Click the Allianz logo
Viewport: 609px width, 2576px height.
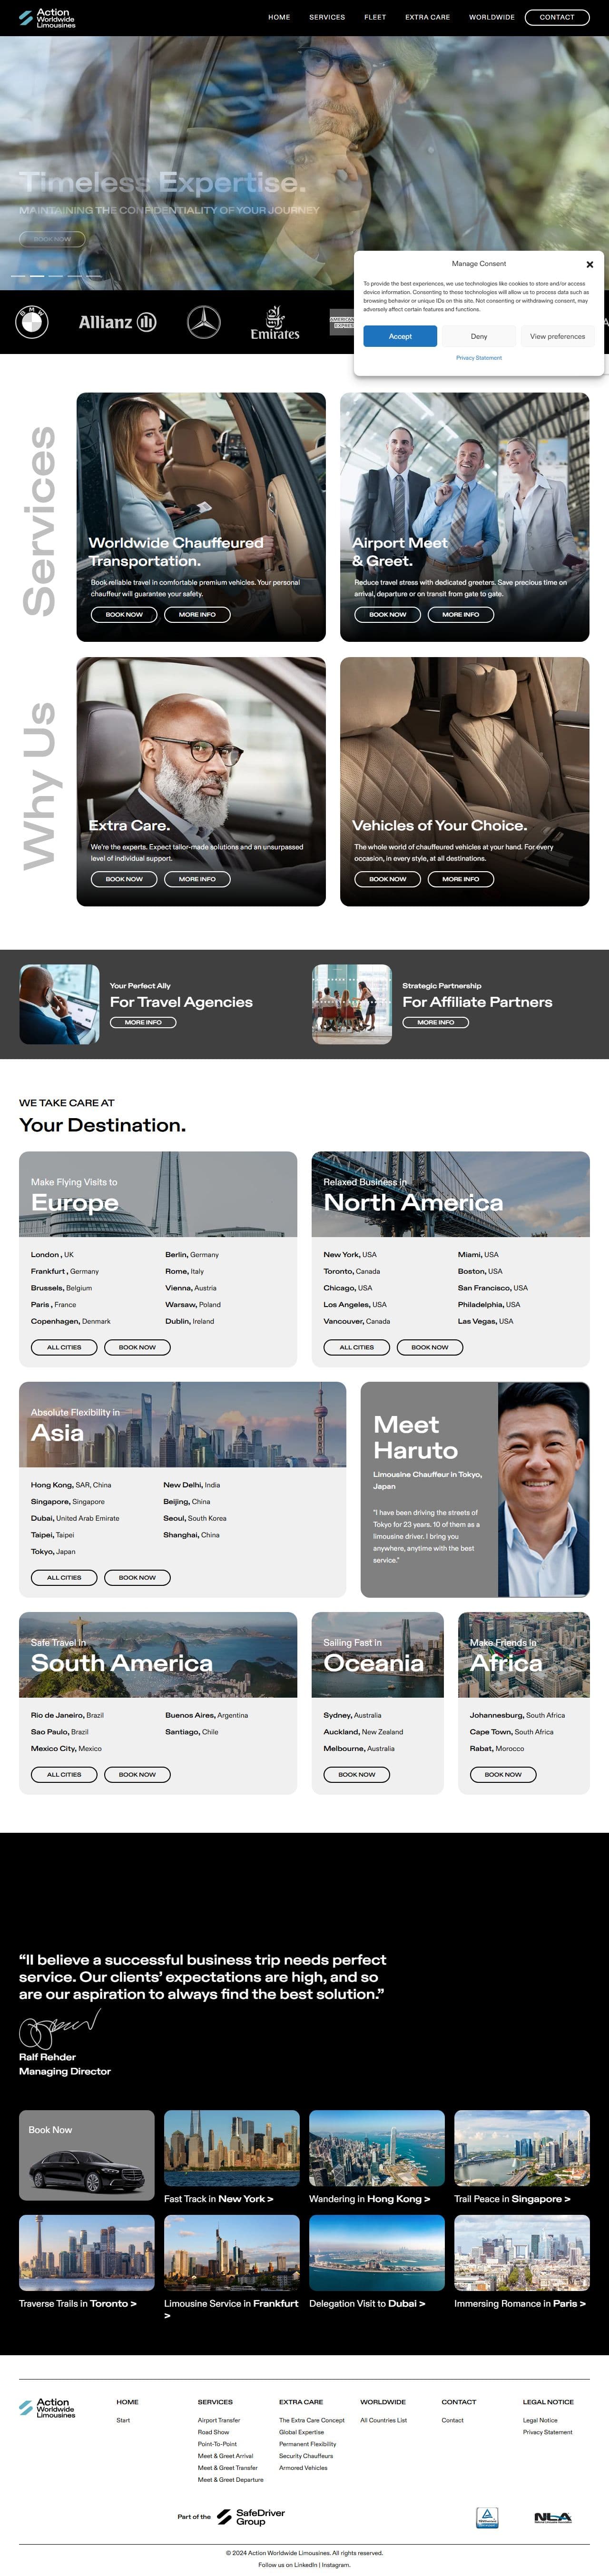pos(118,322)
